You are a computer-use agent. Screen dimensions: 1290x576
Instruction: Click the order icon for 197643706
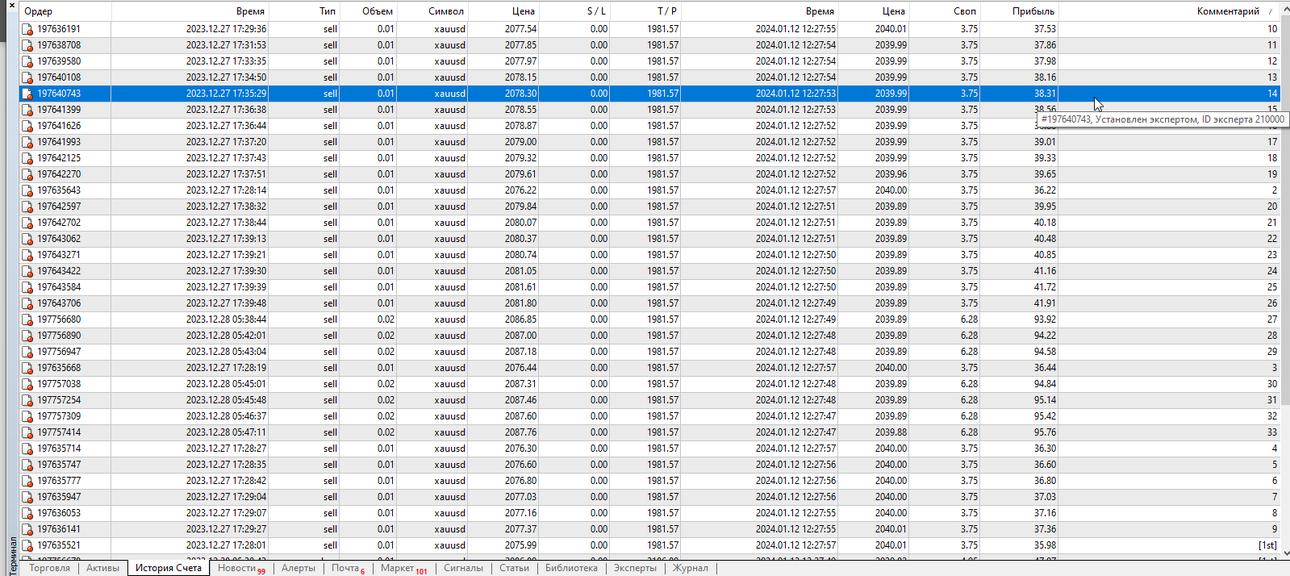(28, 302)
